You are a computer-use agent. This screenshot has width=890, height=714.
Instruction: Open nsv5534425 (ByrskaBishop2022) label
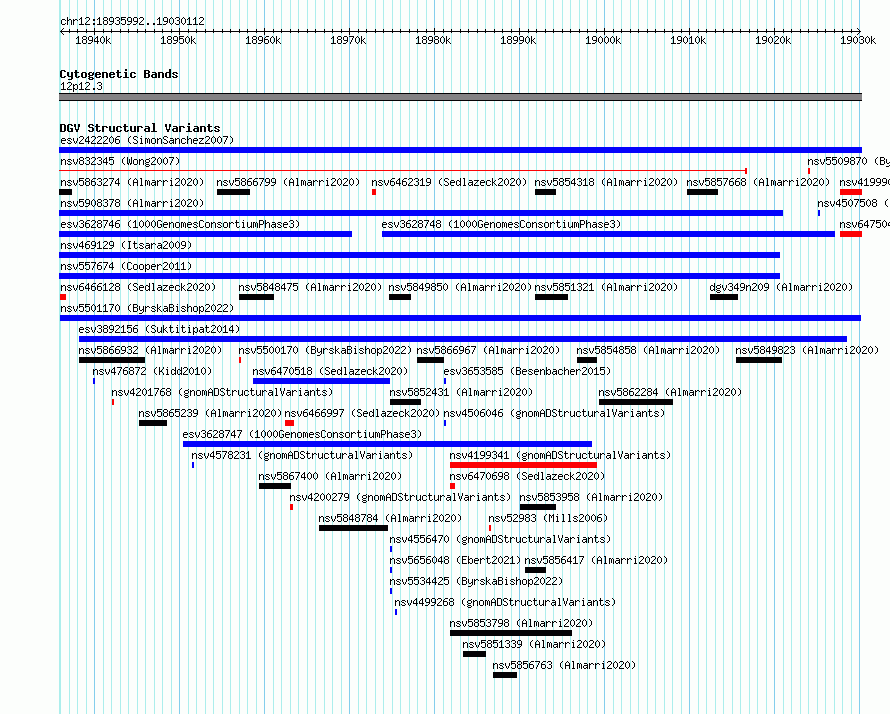476,581
